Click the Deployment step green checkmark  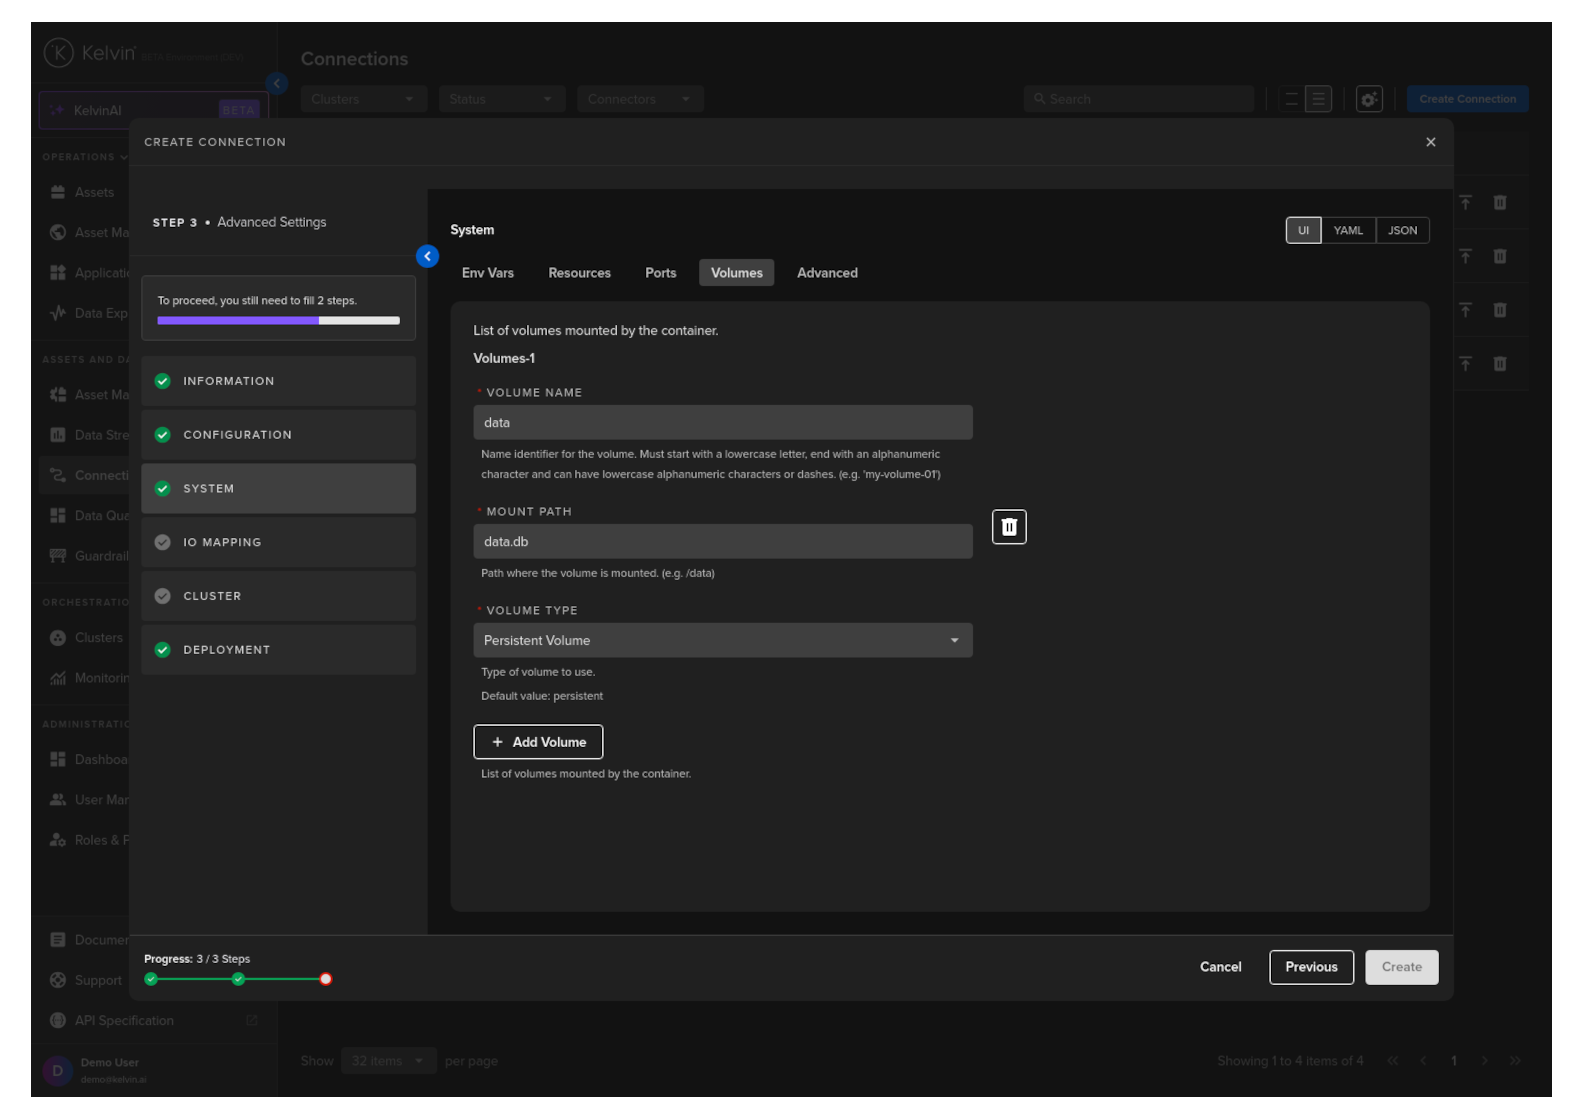tap(163, 650)
